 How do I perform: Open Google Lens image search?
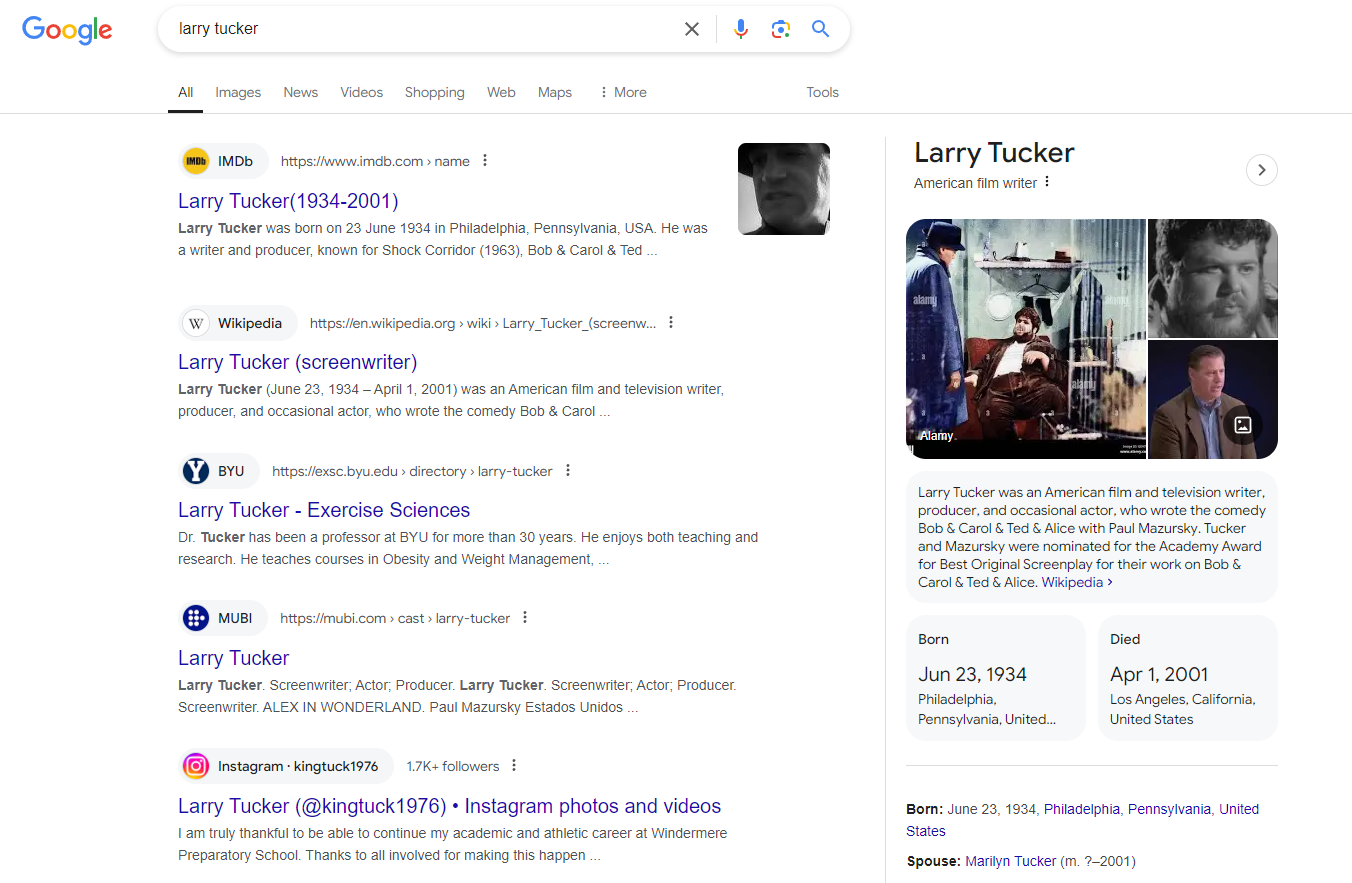click(781, 29)
